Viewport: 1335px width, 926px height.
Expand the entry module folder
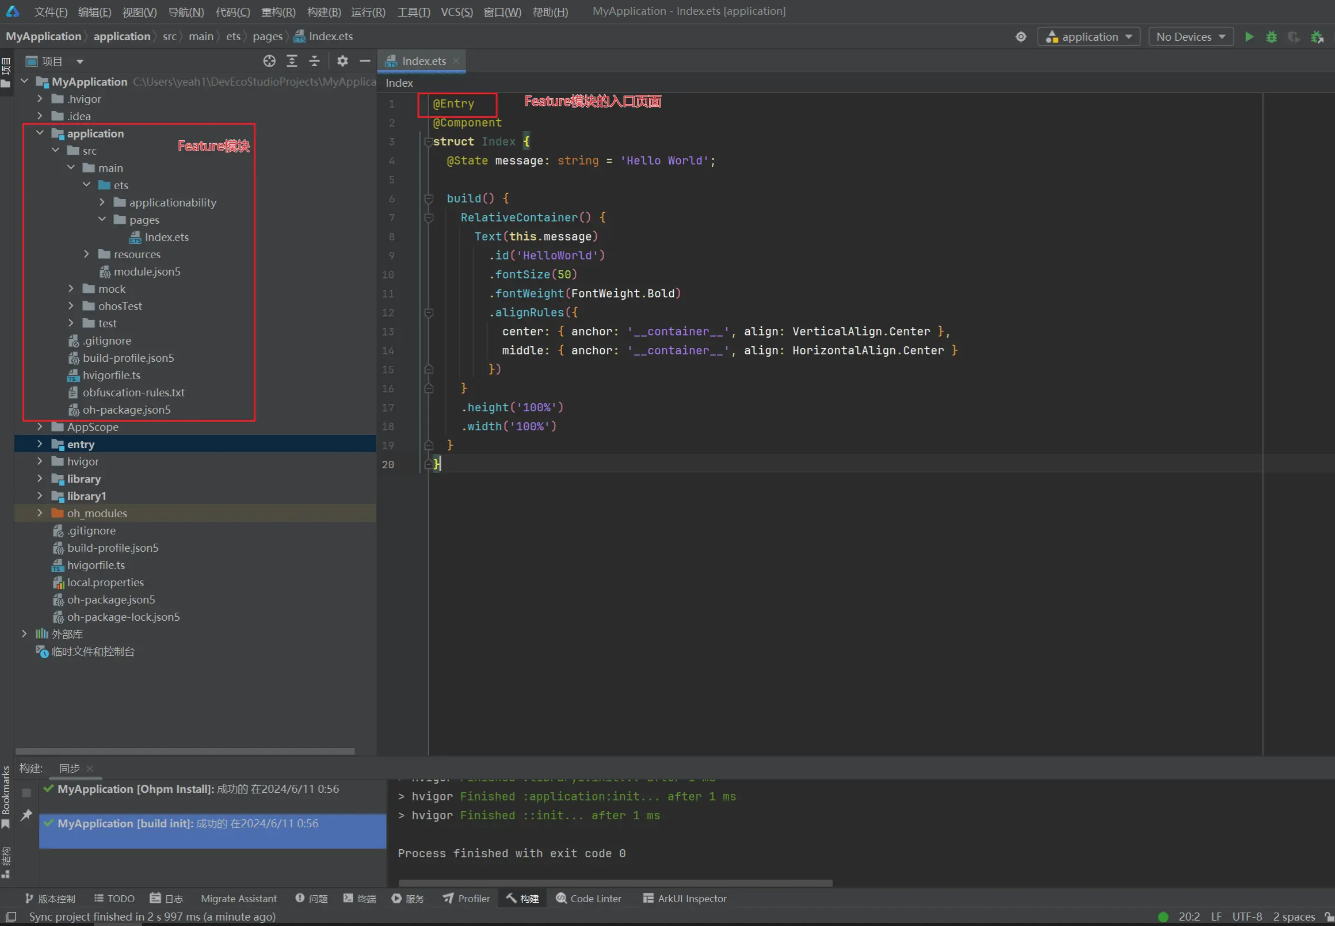pos(40,444)
